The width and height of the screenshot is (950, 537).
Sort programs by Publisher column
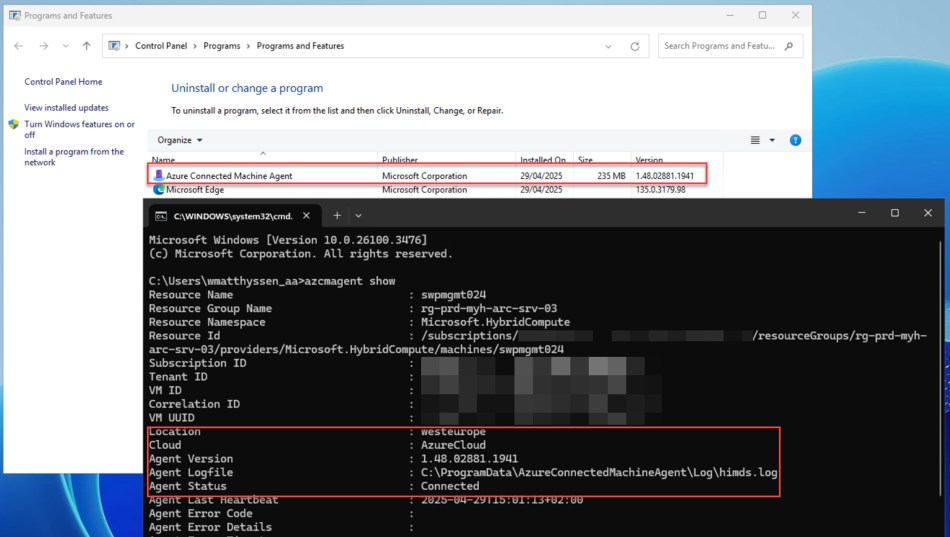point(400,160)
